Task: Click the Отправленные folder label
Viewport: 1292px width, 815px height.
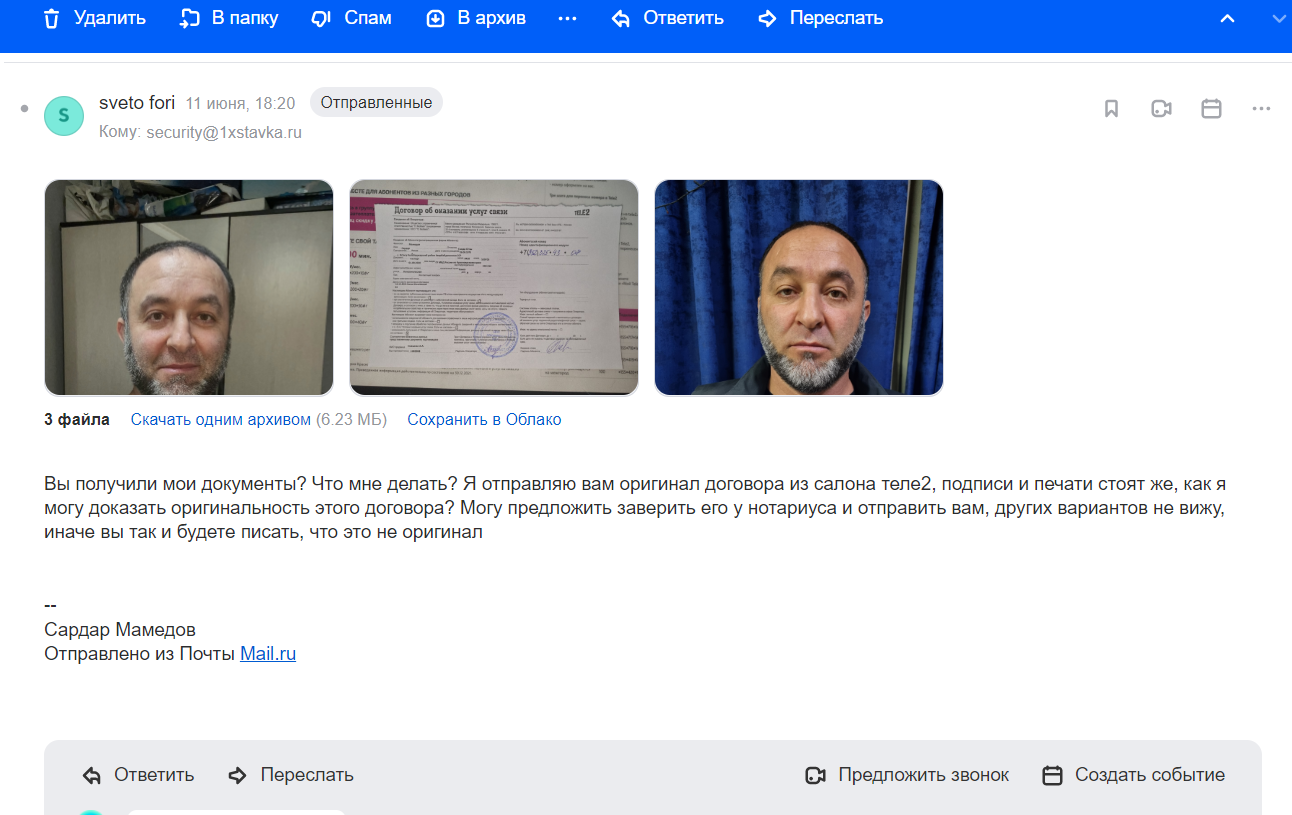Action: point(376,103)
